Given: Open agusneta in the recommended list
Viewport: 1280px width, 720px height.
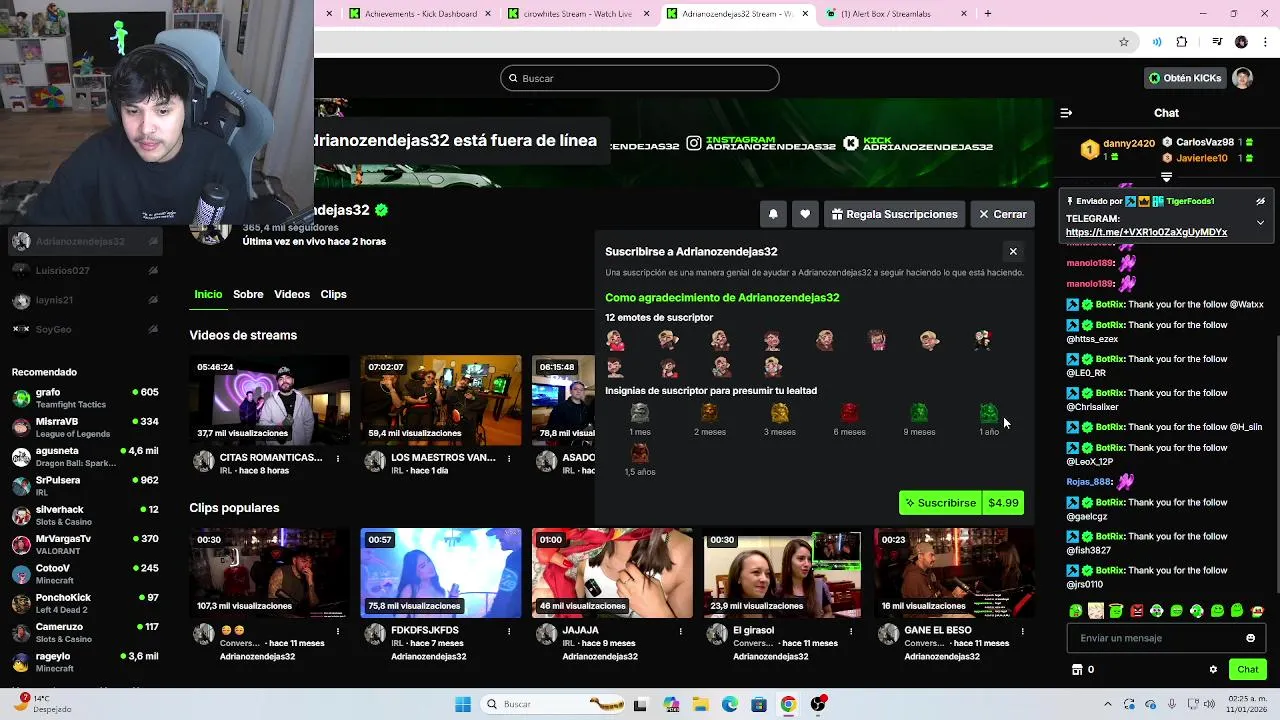Looking at the screenshot, I should tap(85, 457).
